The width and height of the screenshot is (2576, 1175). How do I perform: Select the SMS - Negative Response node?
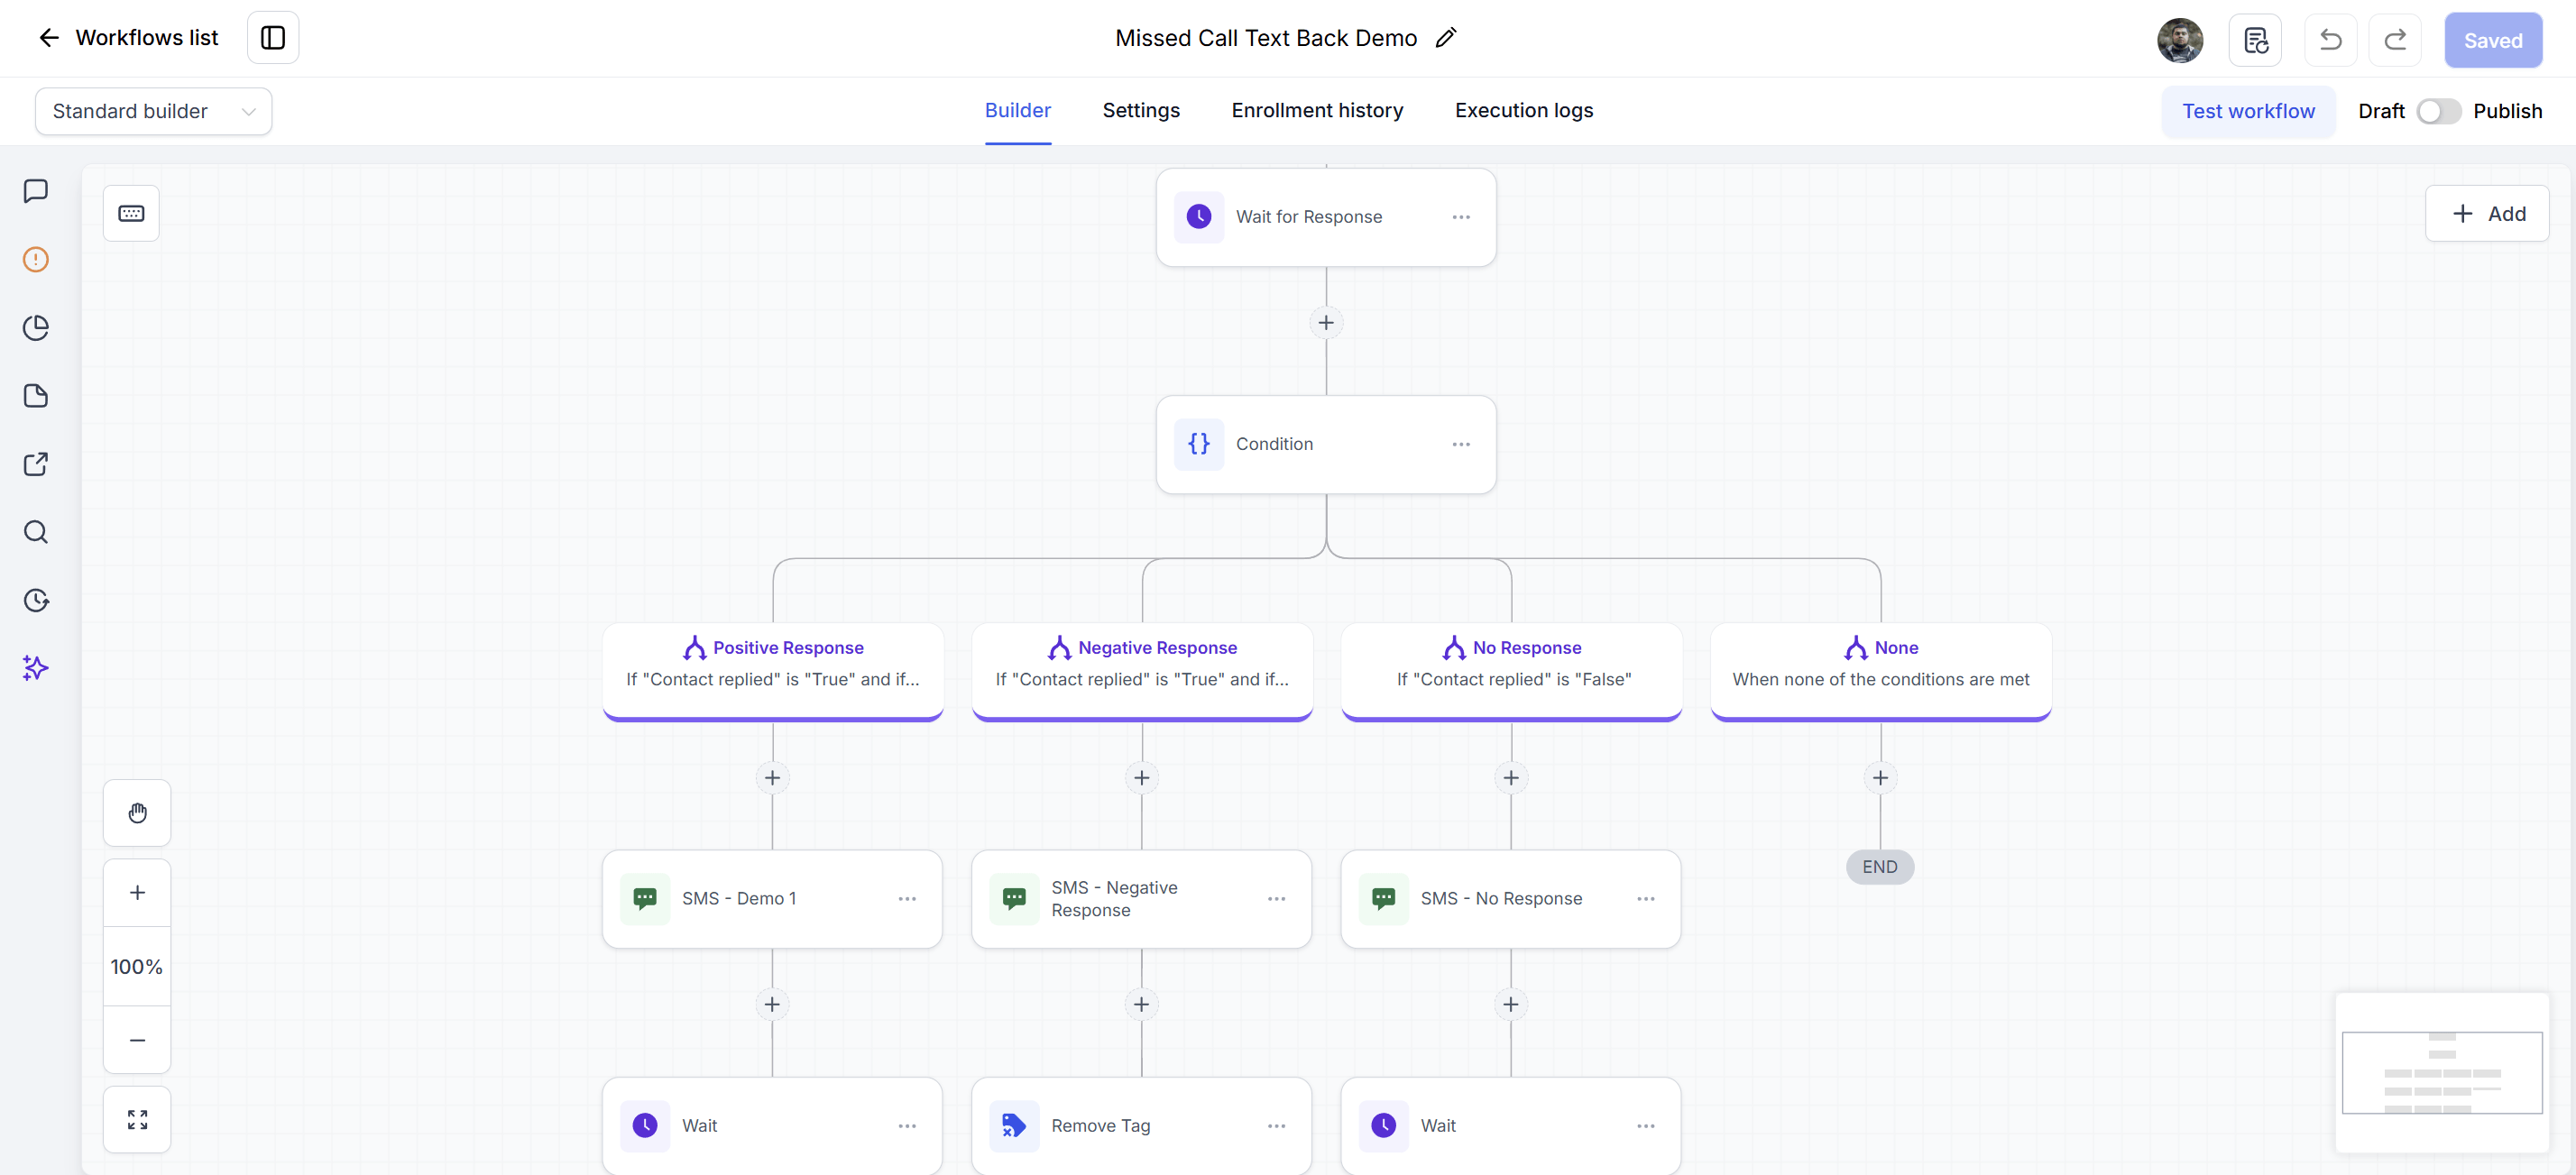point(1141,899)
